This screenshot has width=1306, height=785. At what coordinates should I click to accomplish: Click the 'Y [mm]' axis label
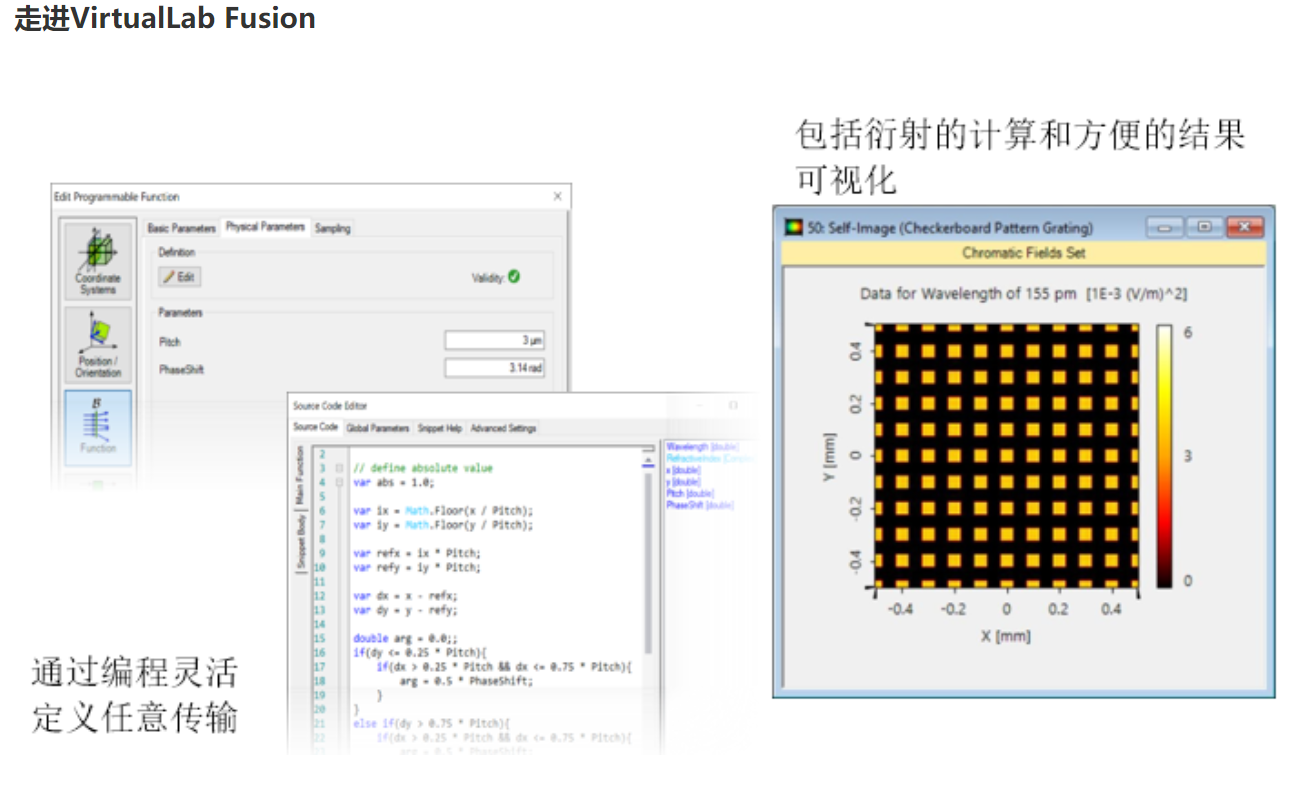[828, 455]
